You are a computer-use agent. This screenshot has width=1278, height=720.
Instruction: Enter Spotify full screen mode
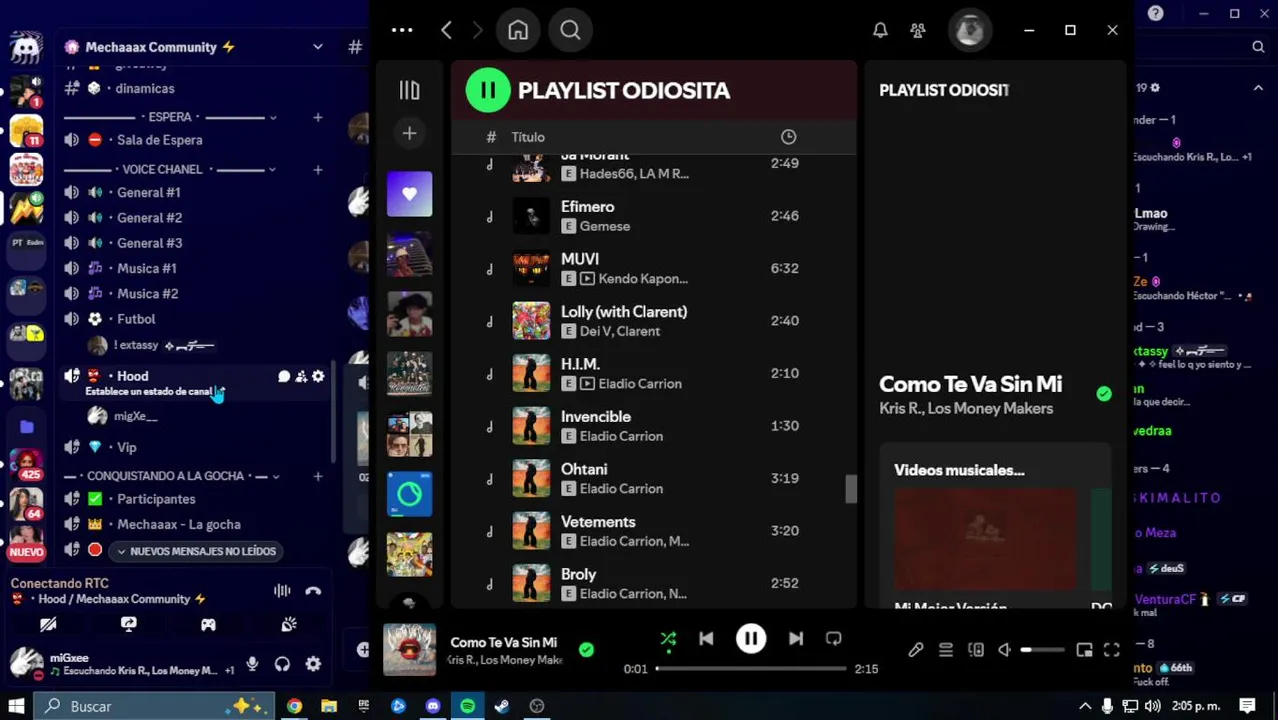pyautogui.click(x=1112, y=650)
